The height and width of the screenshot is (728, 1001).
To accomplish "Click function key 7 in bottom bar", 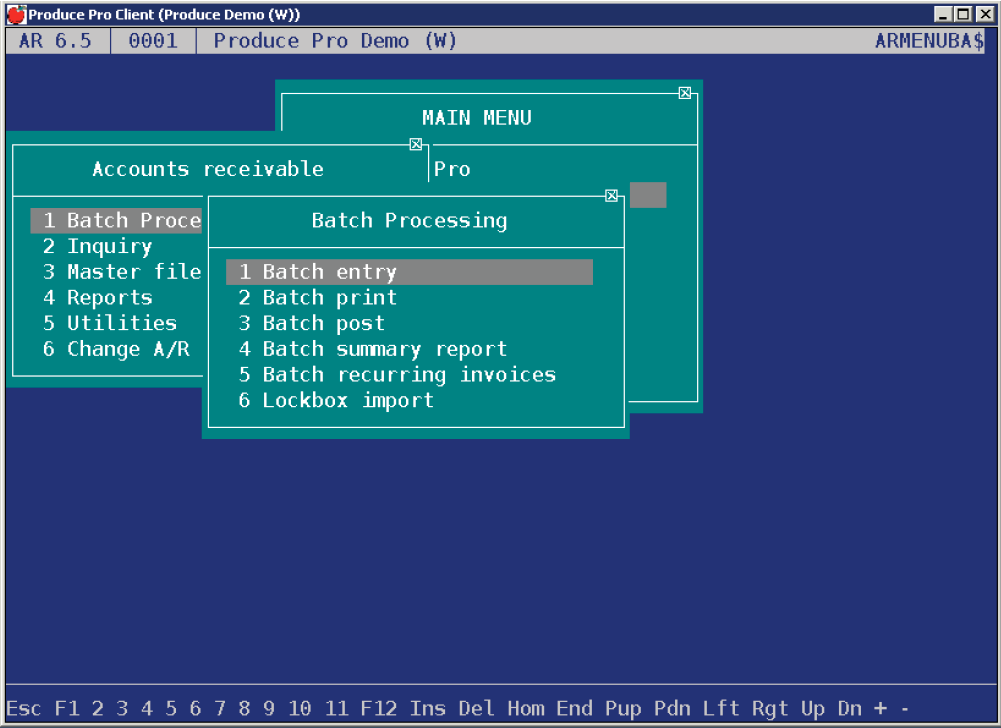I will 220,708.
